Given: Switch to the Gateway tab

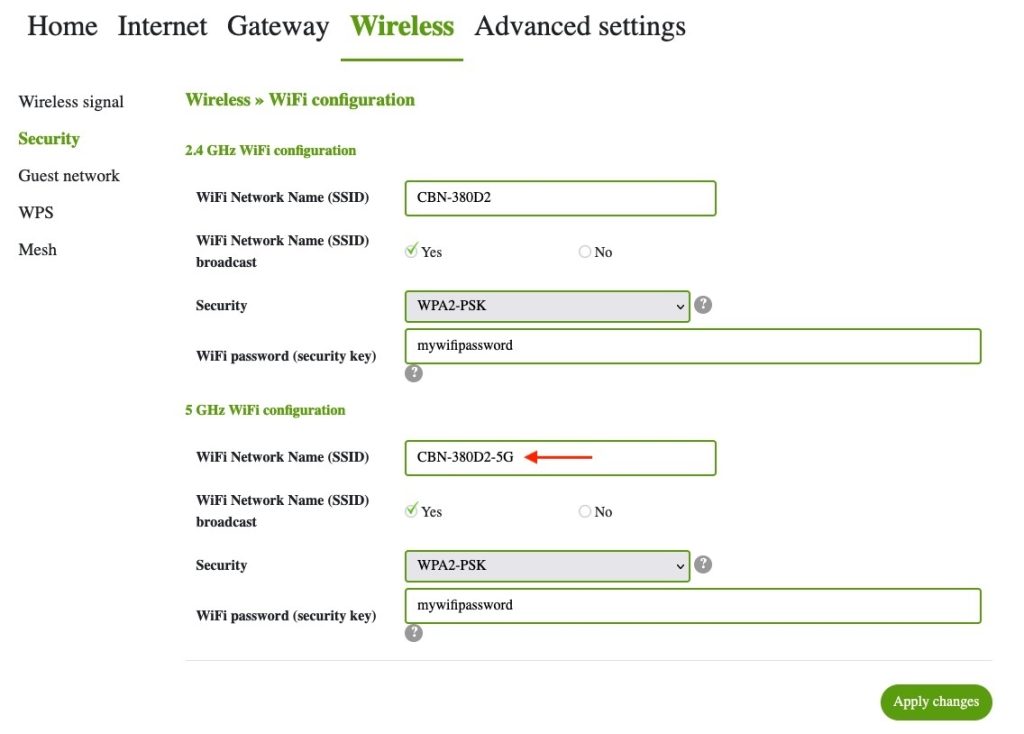Looking at the screenshot, I should point(278,27).
